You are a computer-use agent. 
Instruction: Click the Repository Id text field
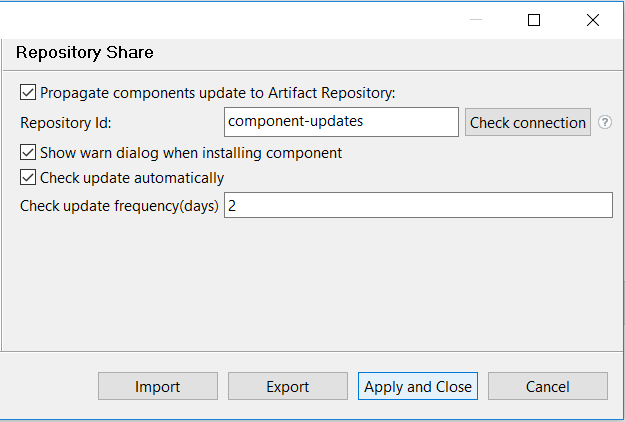click(x=341, y=122)
